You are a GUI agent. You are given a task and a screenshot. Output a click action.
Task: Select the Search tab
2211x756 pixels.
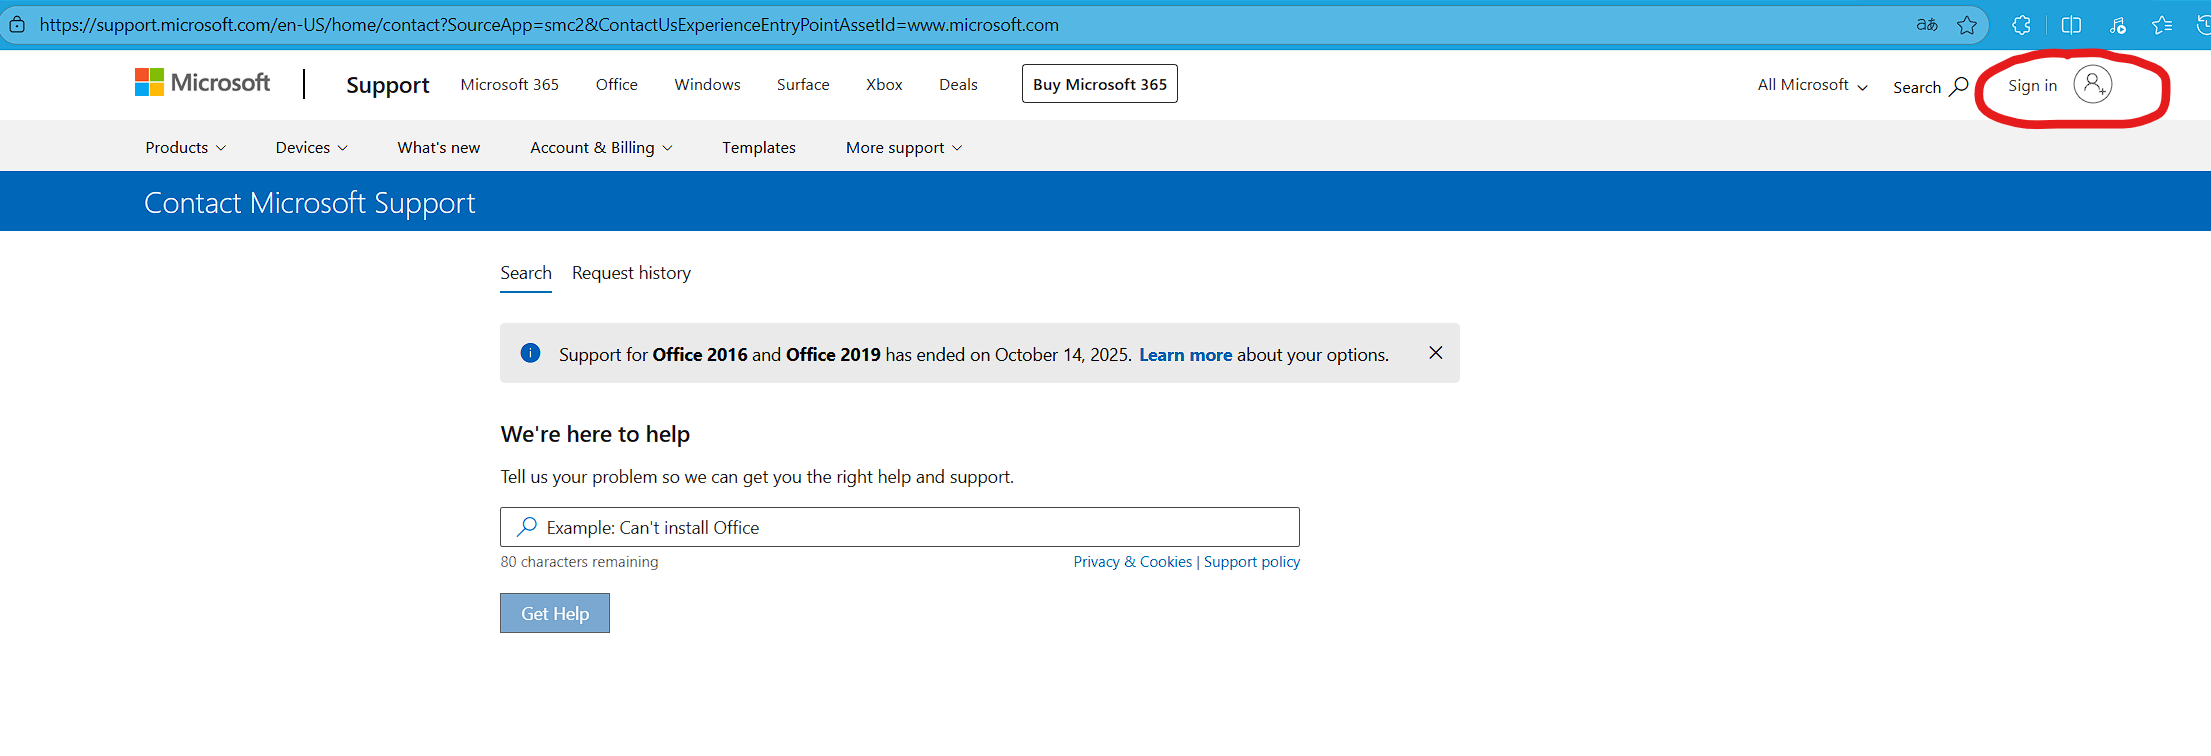(526, 273)
